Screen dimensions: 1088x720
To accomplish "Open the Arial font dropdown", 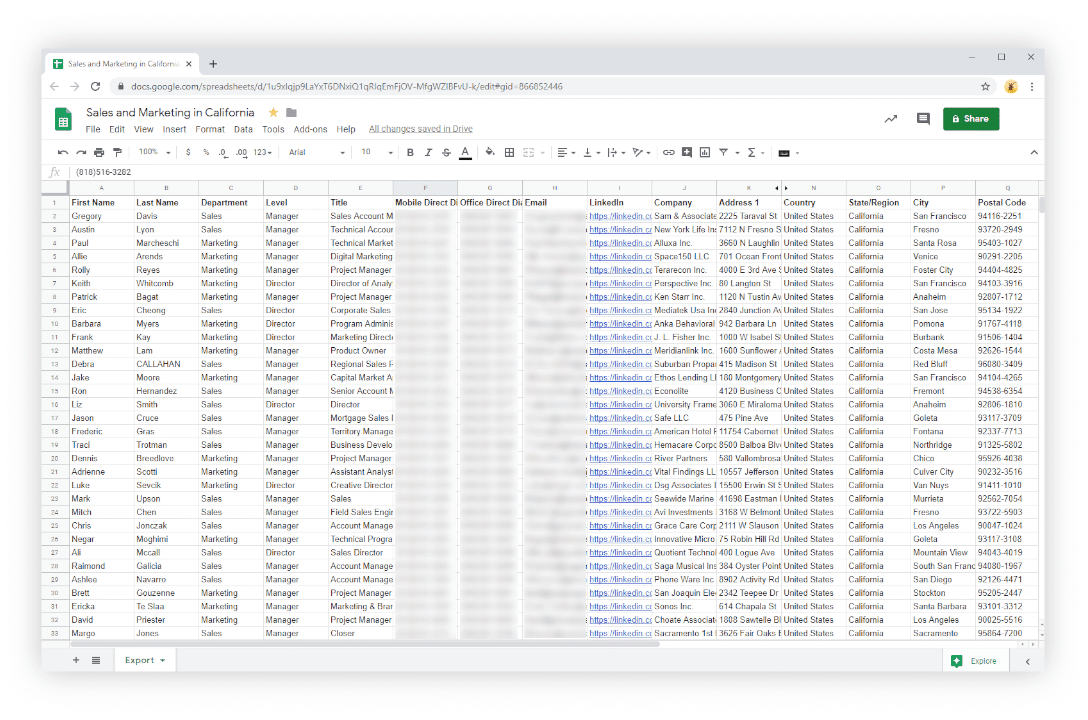I will 316,153.
